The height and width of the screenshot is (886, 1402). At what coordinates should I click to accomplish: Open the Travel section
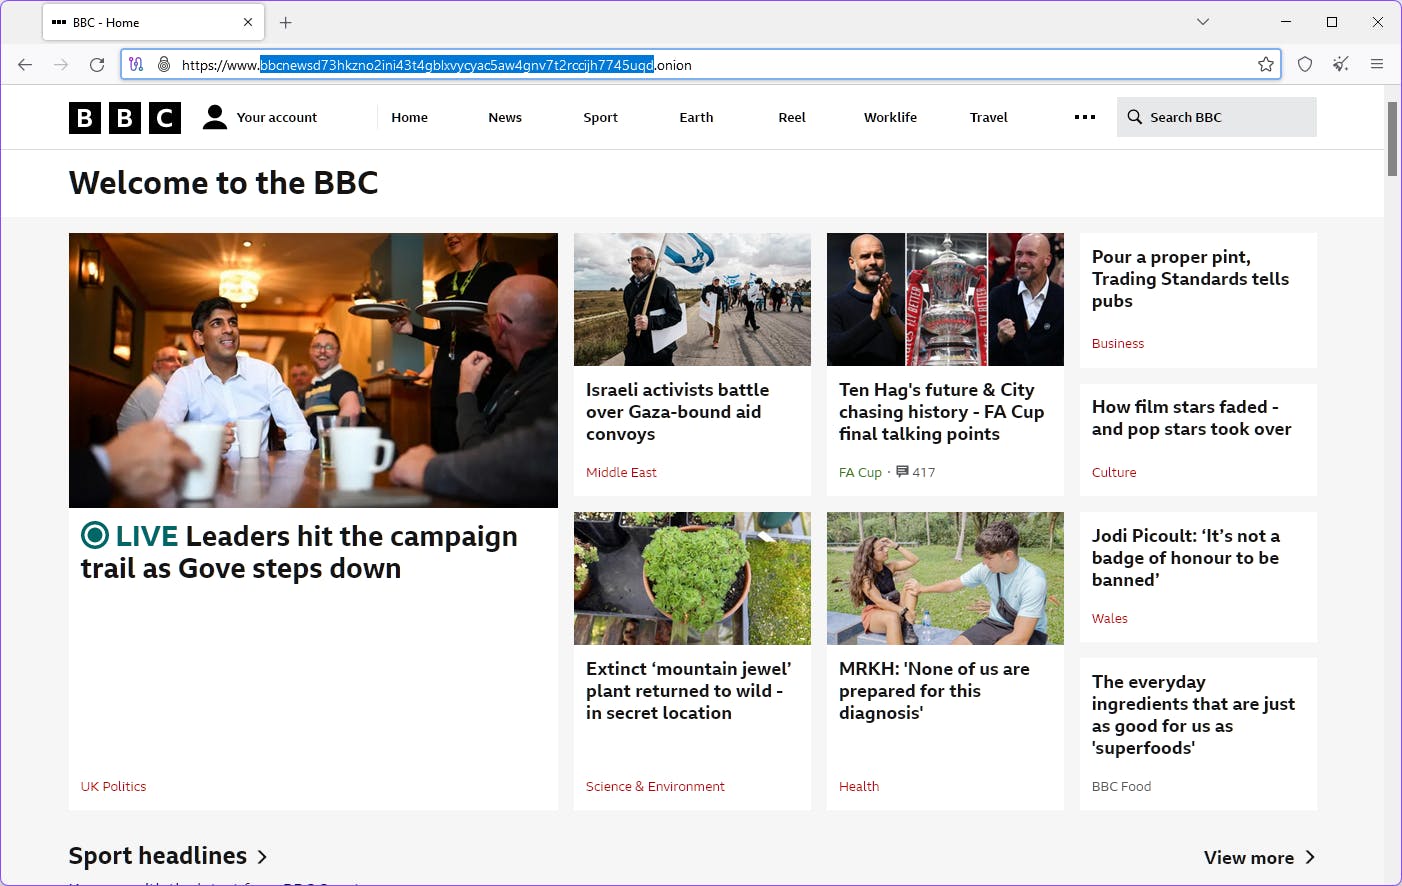[x=989, y=117]
